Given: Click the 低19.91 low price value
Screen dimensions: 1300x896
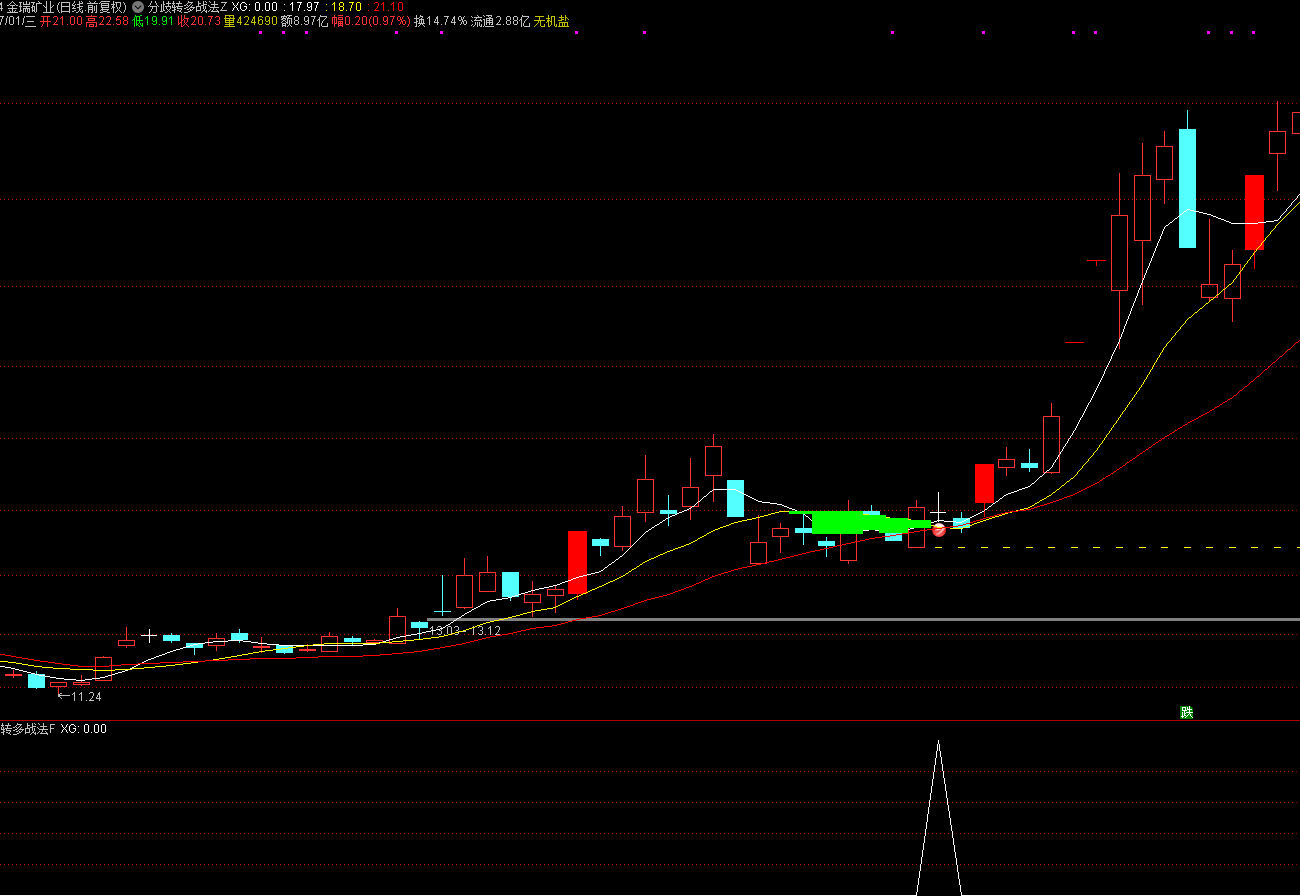Looking at the screenshot, I should 152,21.
